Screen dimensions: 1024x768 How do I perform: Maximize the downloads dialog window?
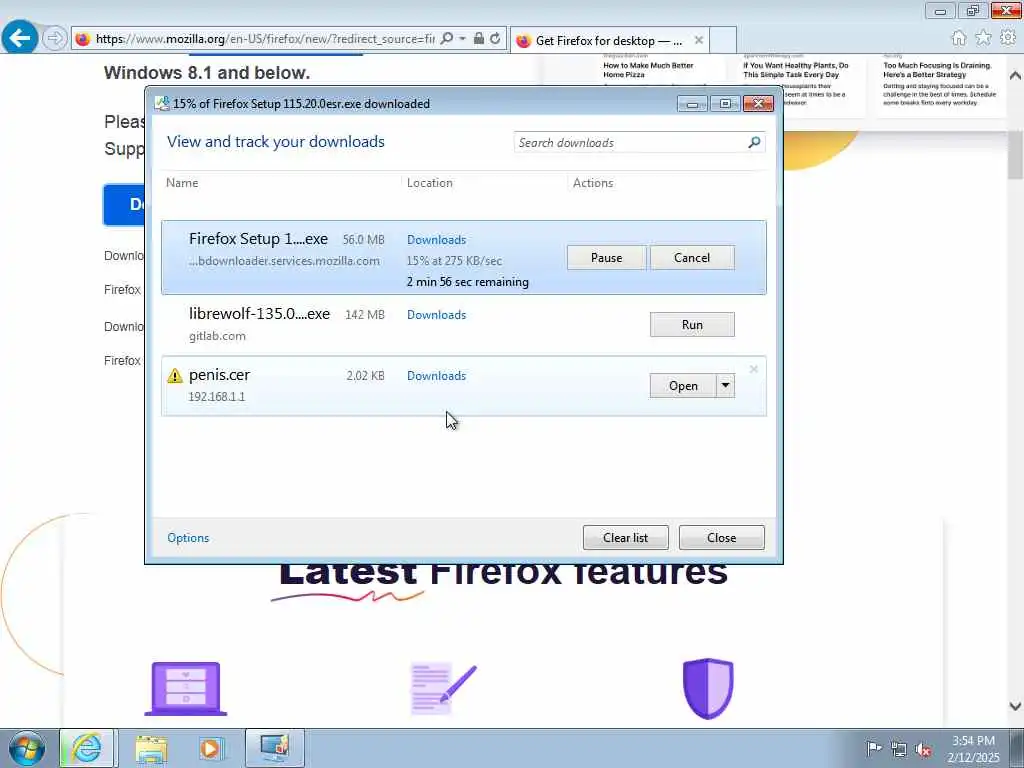point(725,103)
